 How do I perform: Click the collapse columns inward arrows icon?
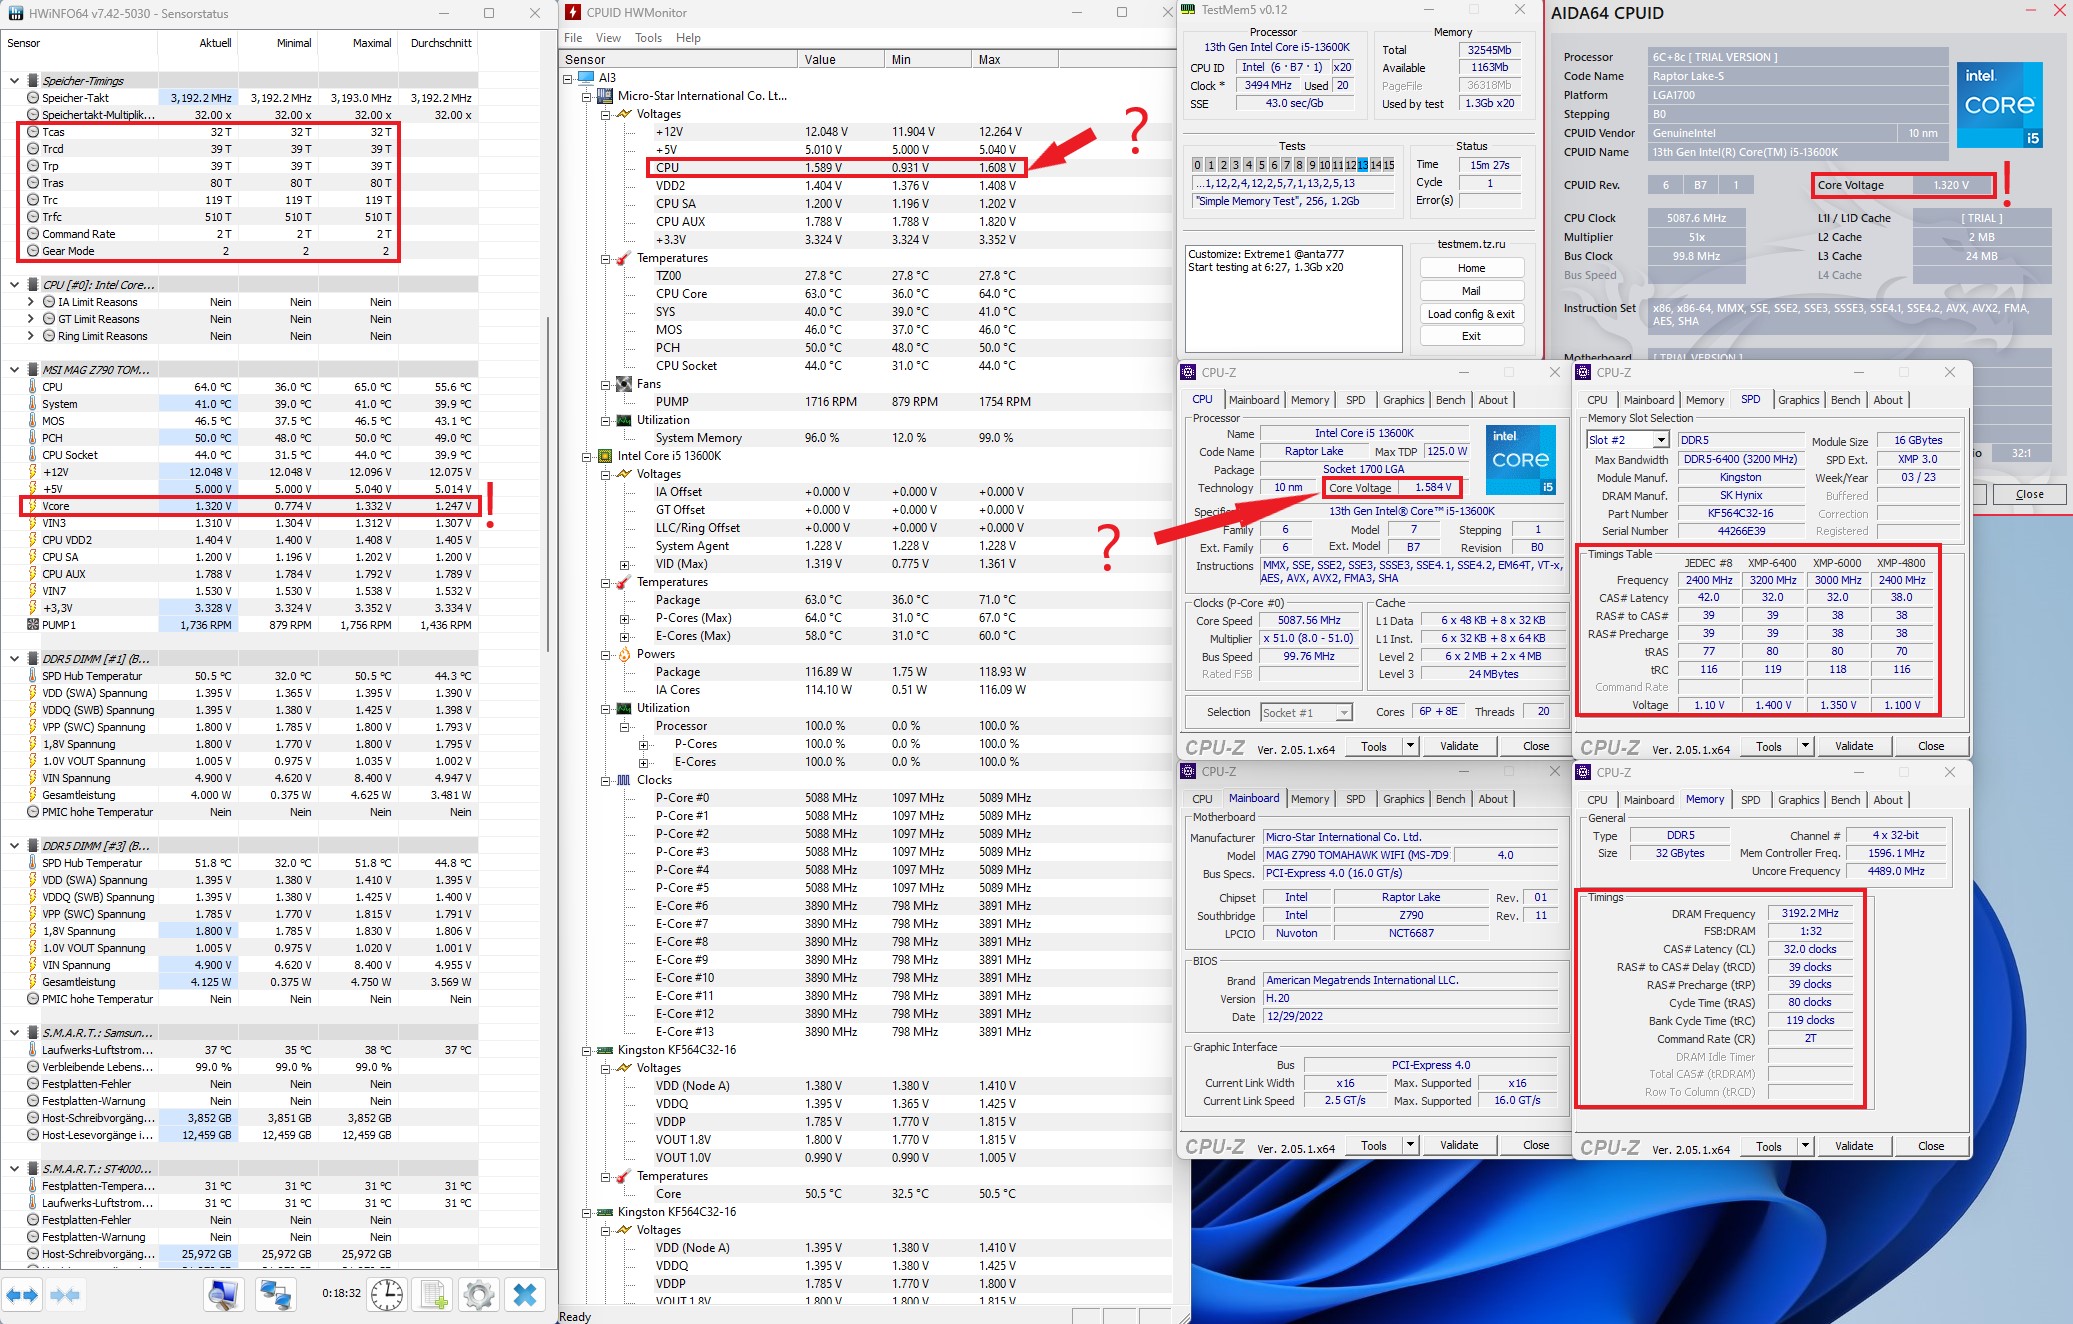coord(65,1296)
